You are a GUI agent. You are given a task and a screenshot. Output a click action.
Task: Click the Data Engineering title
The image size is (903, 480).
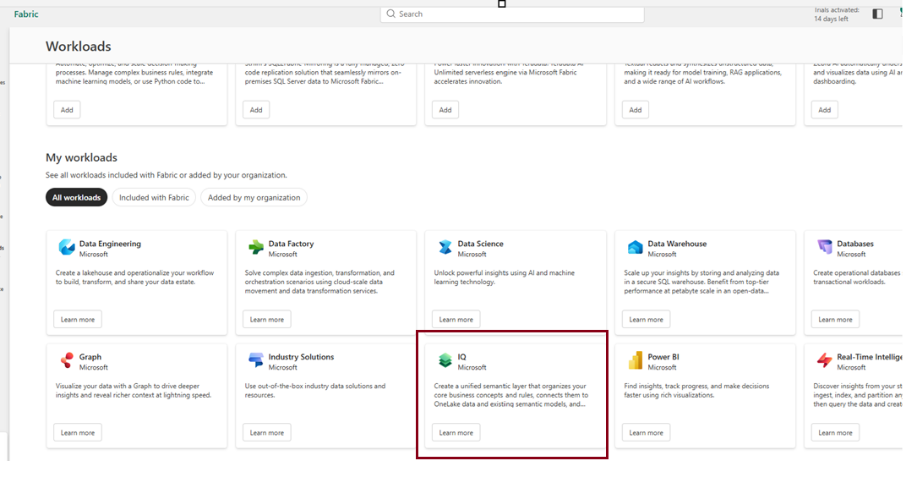tap(110, 244)
